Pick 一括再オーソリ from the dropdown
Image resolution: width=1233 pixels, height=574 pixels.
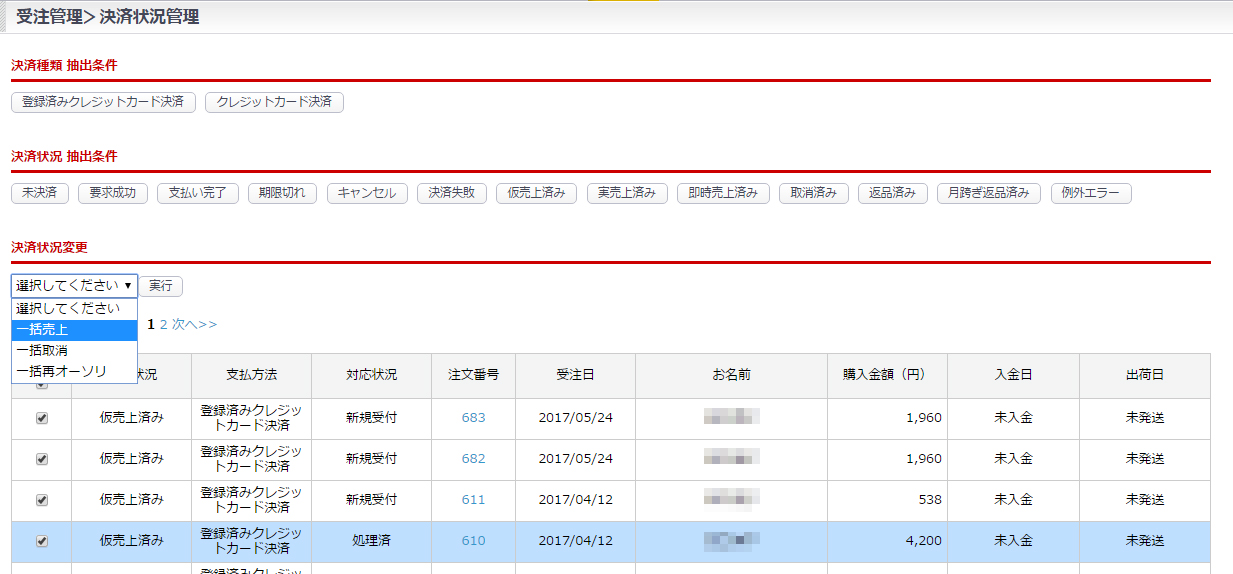(74, 372)
